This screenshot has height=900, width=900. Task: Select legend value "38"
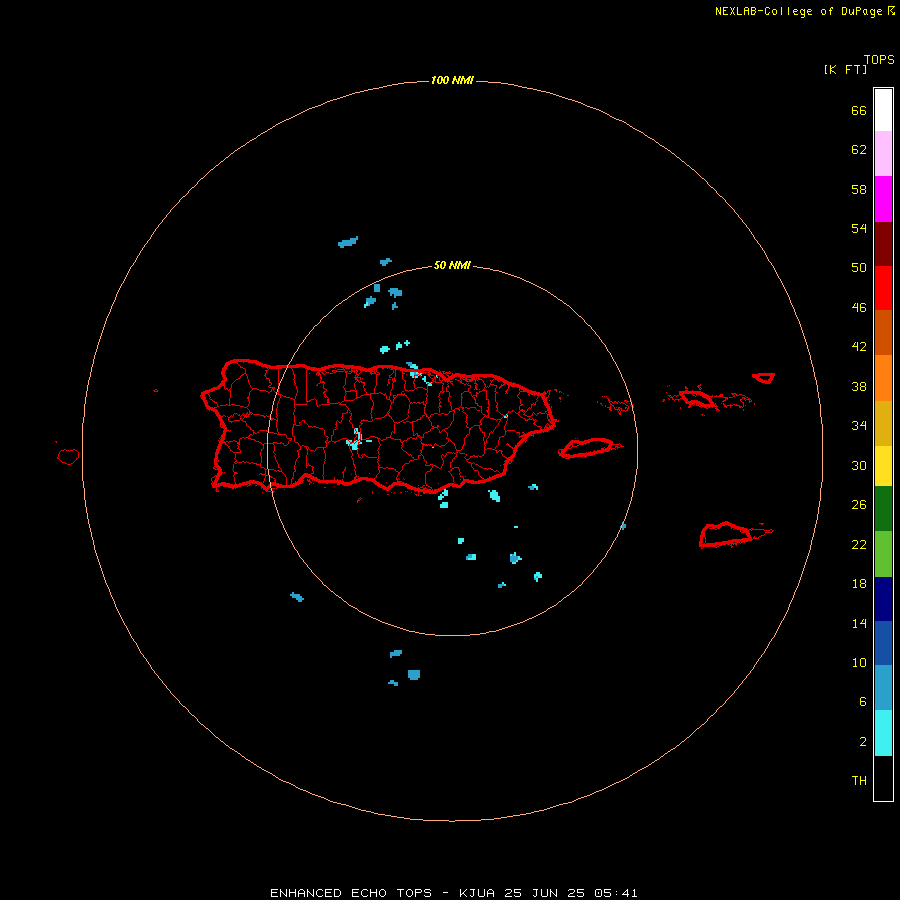coord(859,387)
